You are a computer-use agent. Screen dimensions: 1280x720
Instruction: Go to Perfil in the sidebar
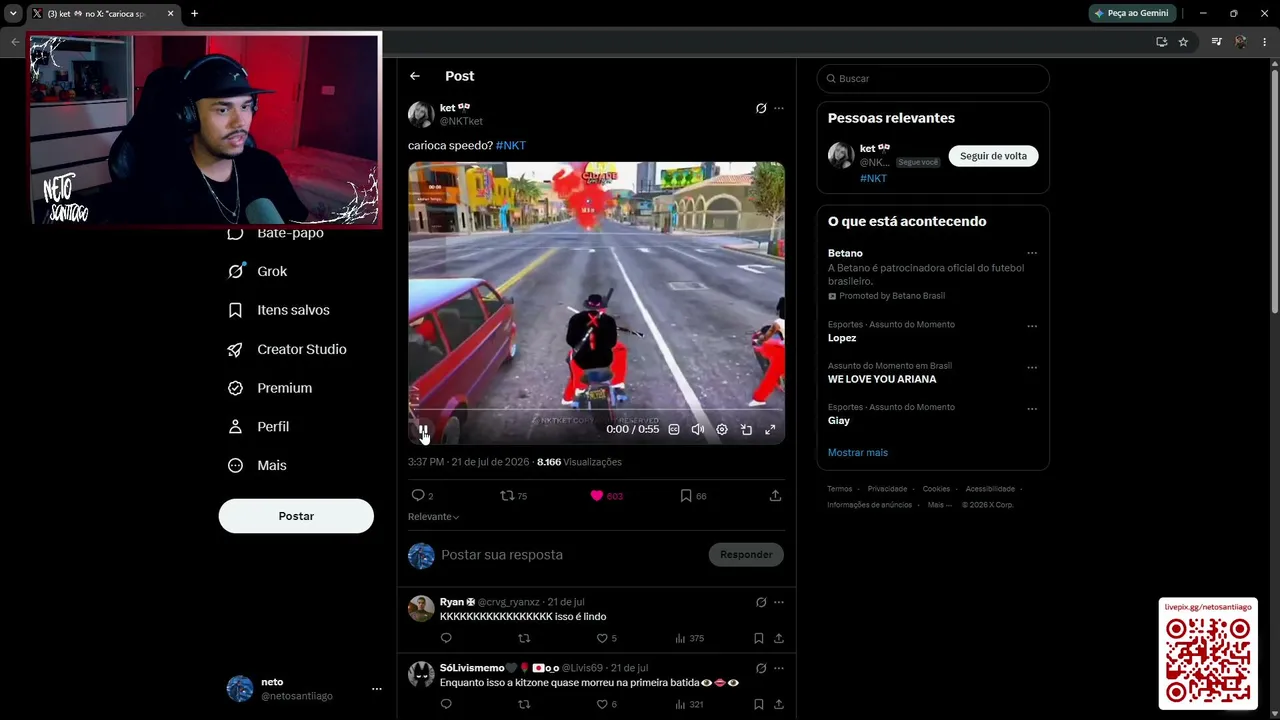click(258, 427)
